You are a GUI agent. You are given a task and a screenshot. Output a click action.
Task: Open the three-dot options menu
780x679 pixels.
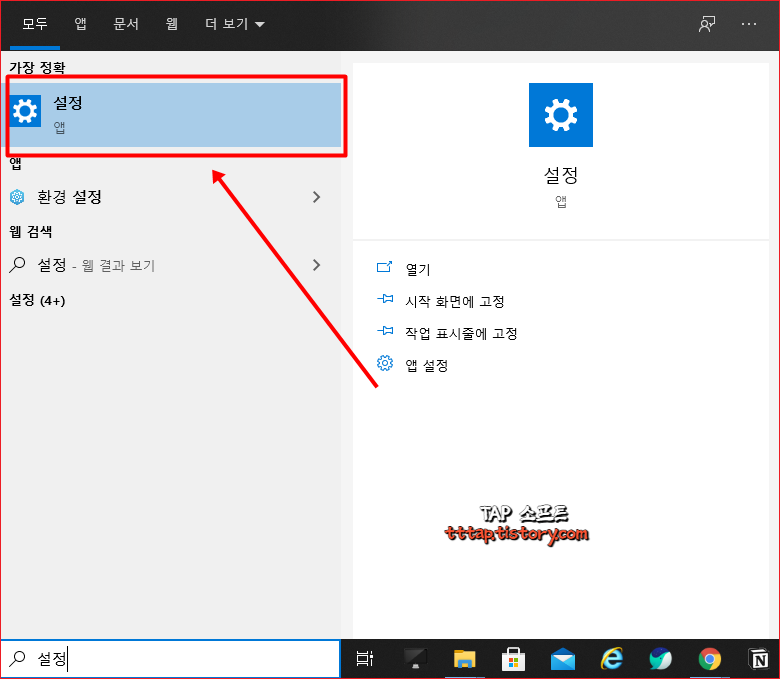click(x=749, y=24)
